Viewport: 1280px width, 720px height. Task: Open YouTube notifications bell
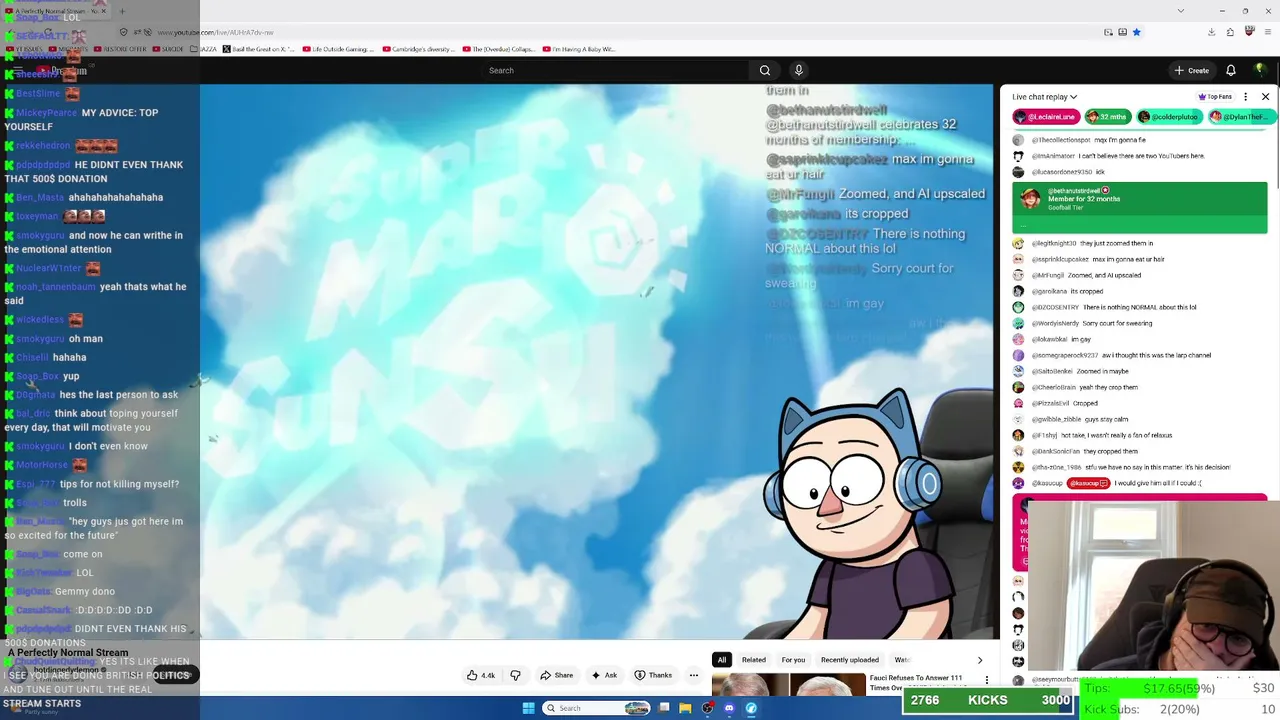point(1231,70)
